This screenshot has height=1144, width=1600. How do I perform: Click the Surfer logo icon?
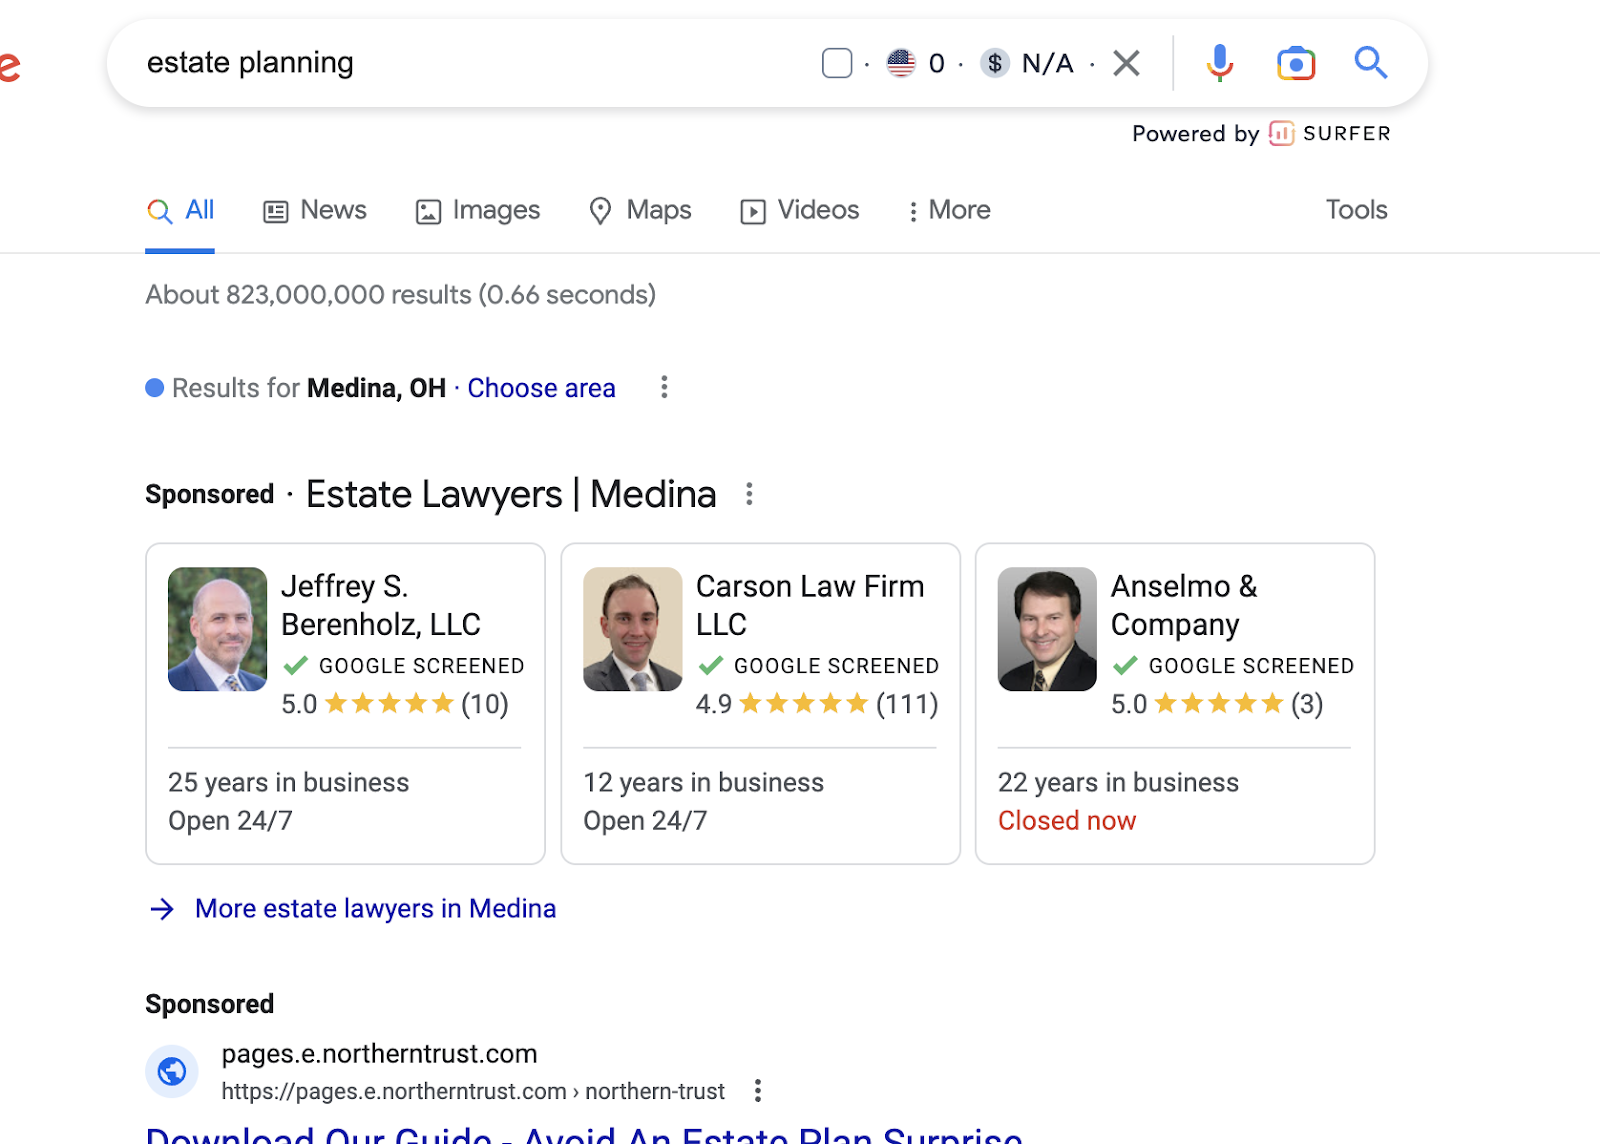pos(1281,133)
